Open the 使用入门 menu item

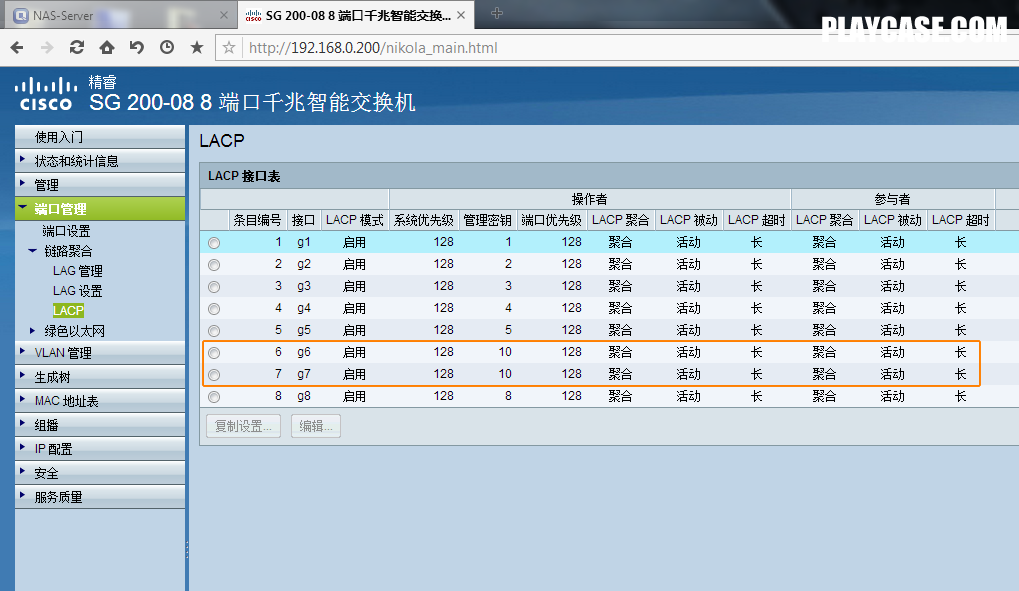pyautogui.click(x=100, y=137)
